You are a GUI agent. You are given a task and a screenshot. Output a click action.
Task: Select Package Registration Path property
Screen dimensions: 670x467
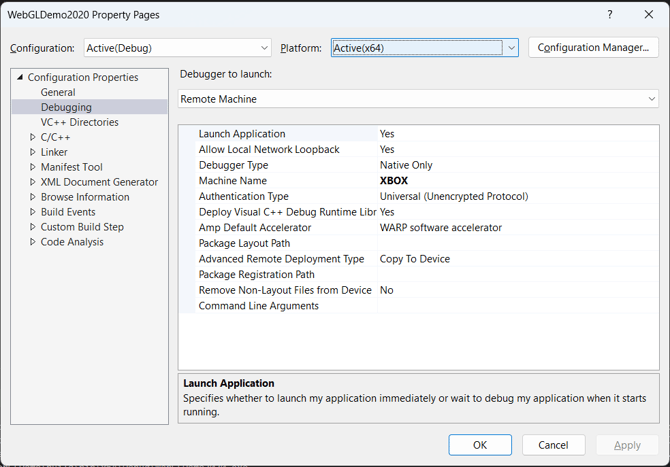pyautogui.click(x=256, y=274)
